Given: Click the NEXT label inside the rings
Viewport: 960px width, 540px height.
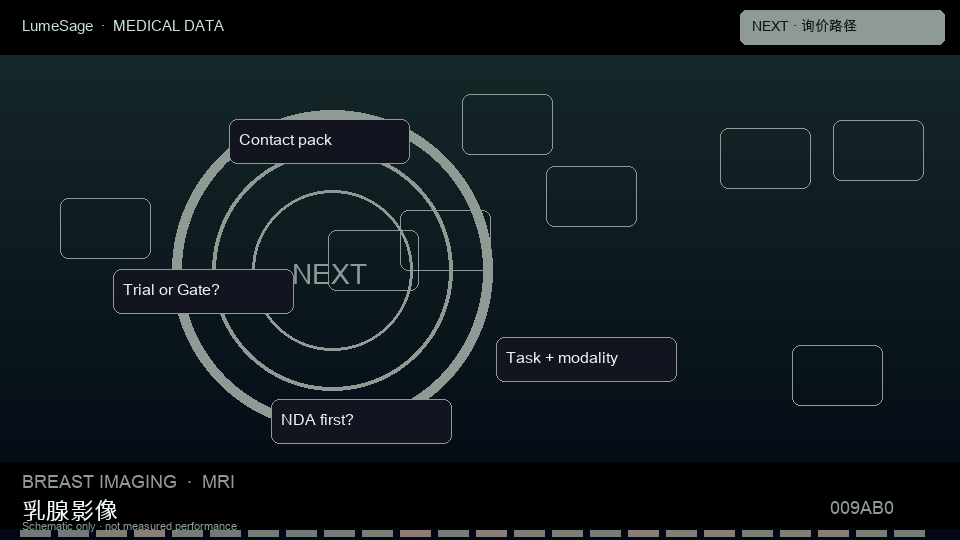Looking at the screenshot, I should (329, 274).
